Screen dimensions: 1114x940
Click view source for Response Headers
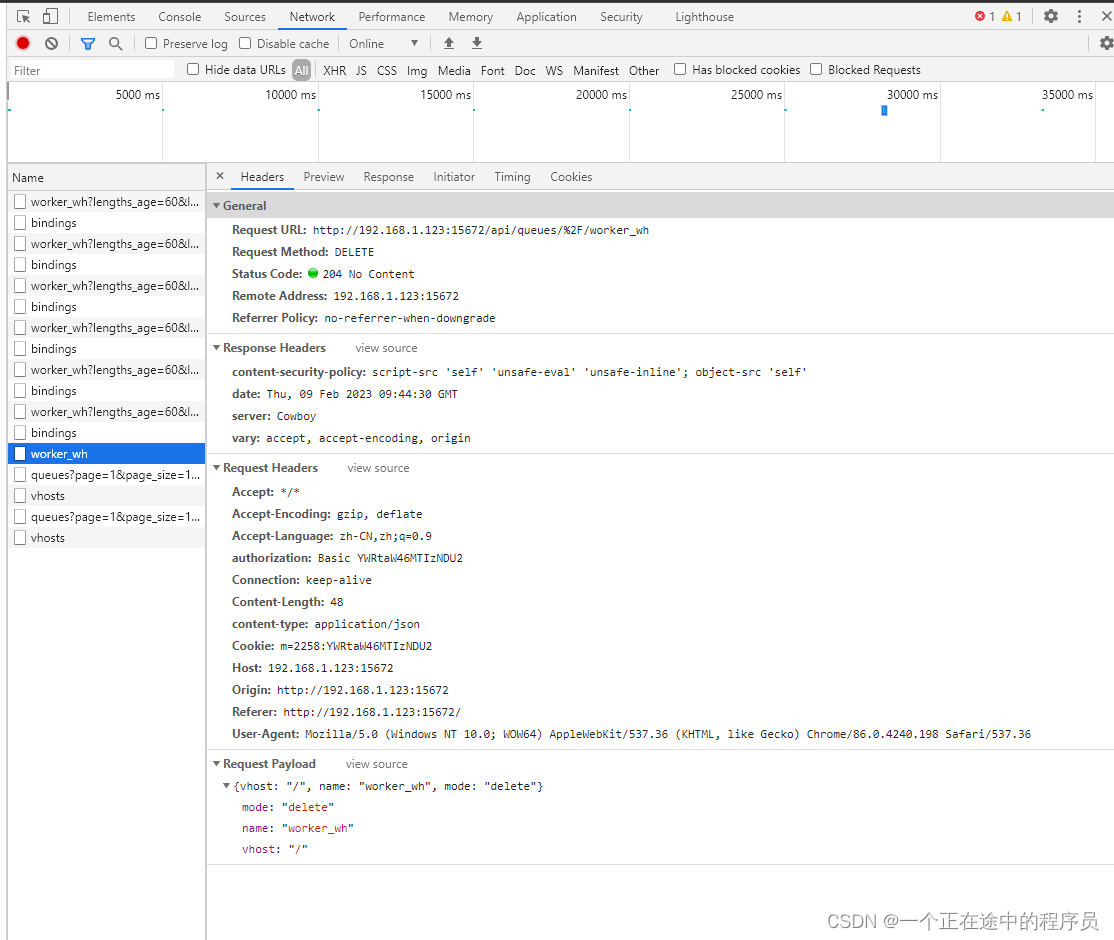click(386, 348)
